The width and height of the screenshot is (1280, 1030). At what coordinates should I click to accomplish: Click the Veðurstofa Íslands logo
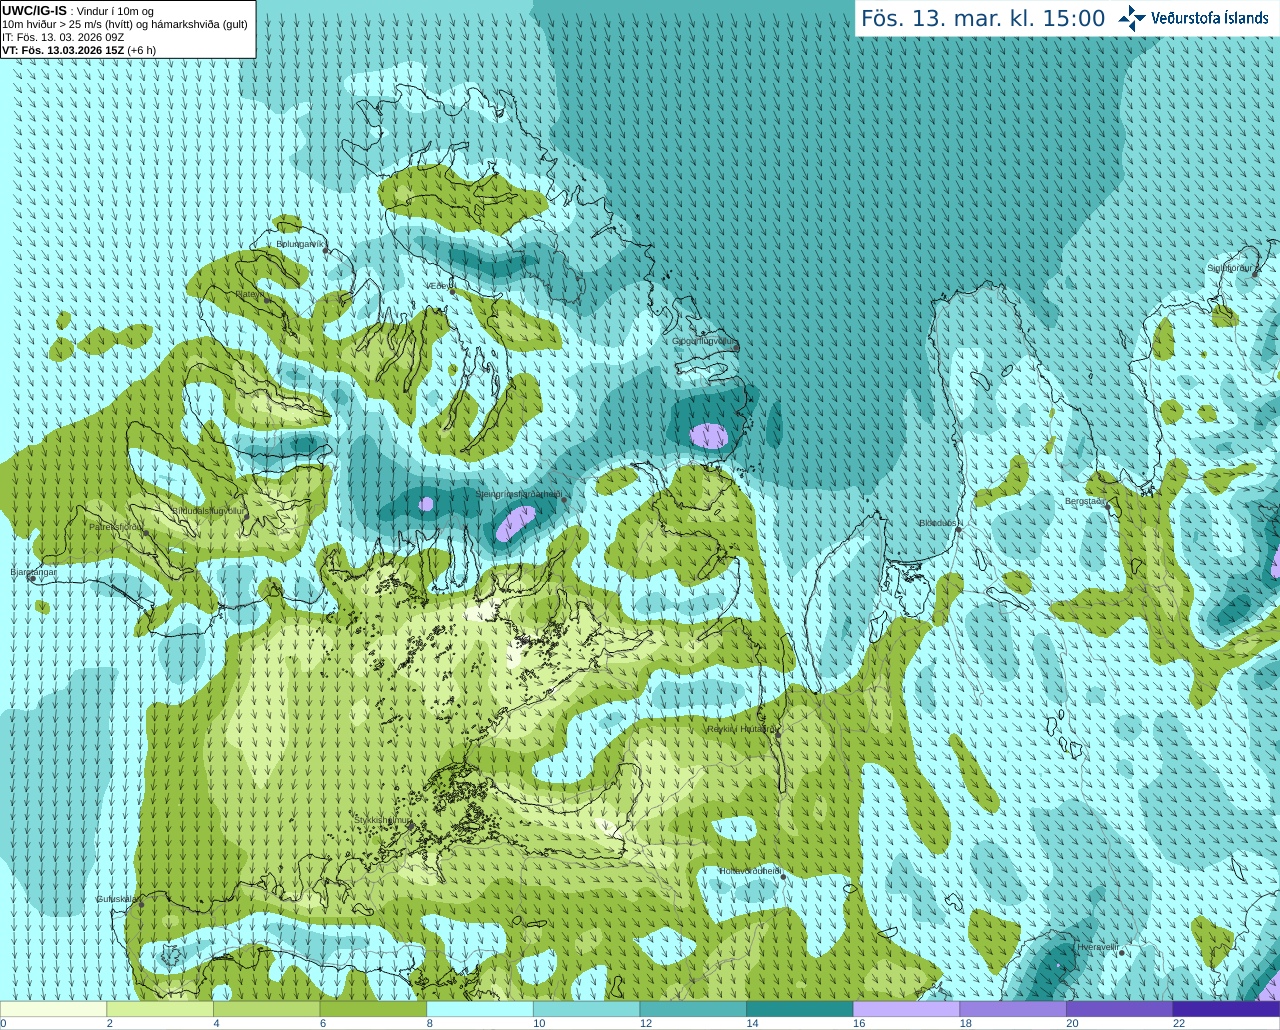point(1193,18)
